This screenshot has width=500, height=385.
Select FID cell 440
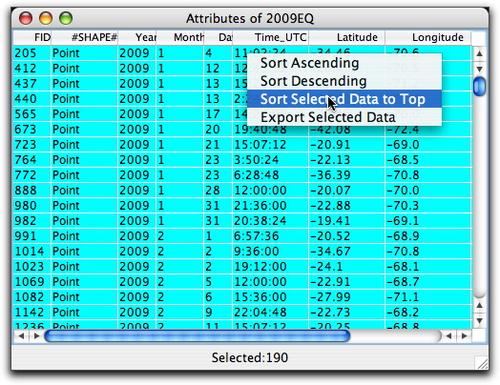tap(32, 99)
